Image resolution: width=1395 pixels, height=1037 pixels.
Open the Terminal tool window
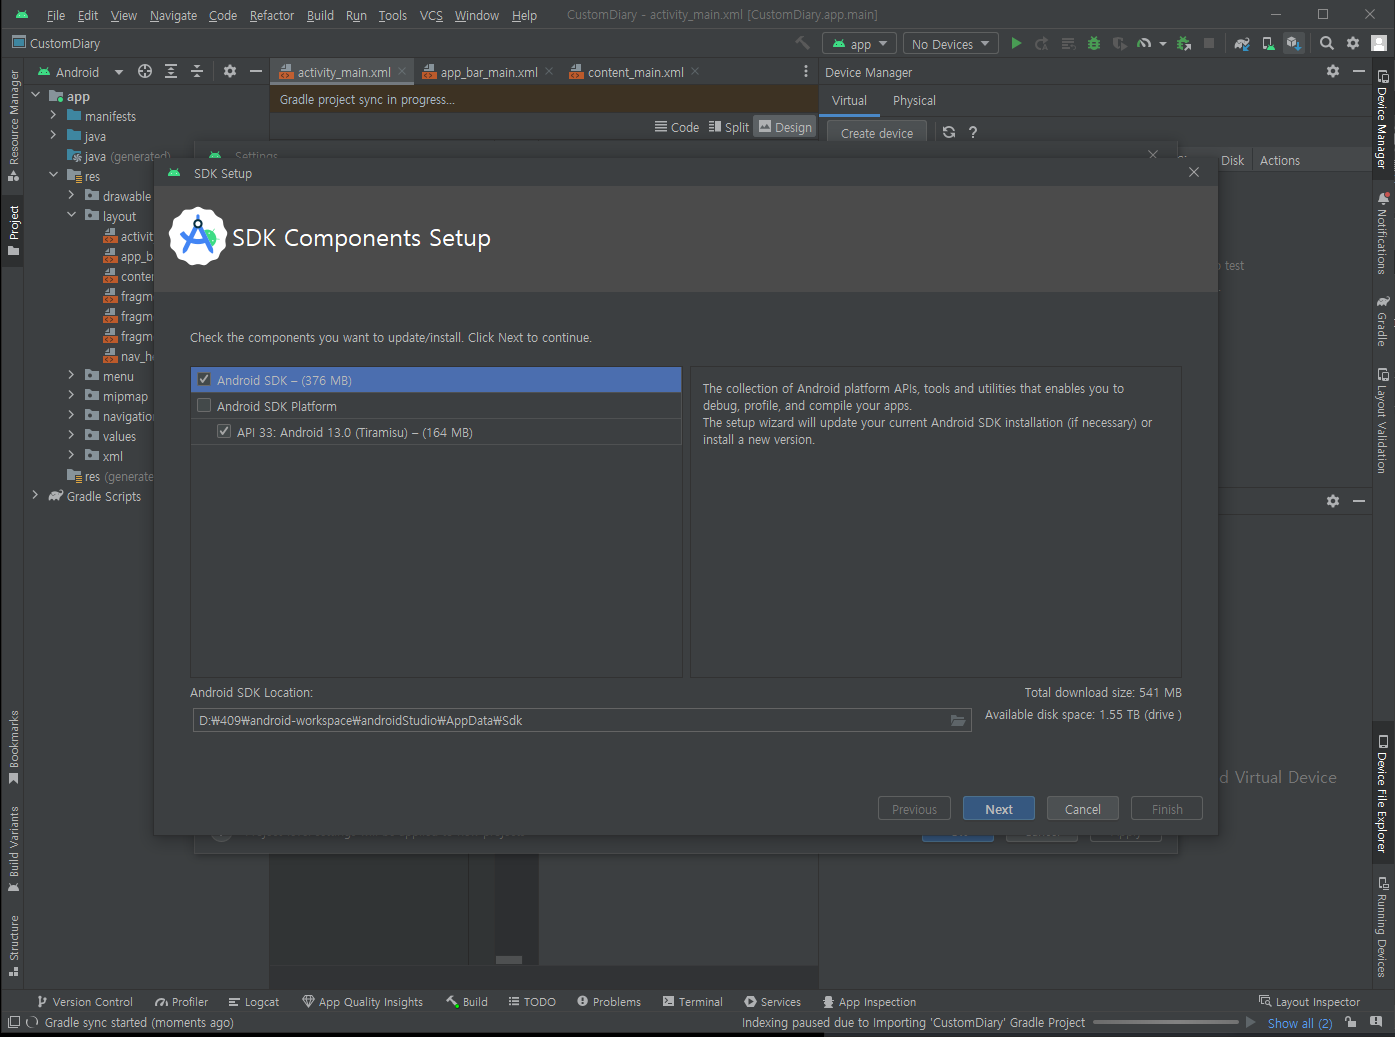pos(693,1002)
